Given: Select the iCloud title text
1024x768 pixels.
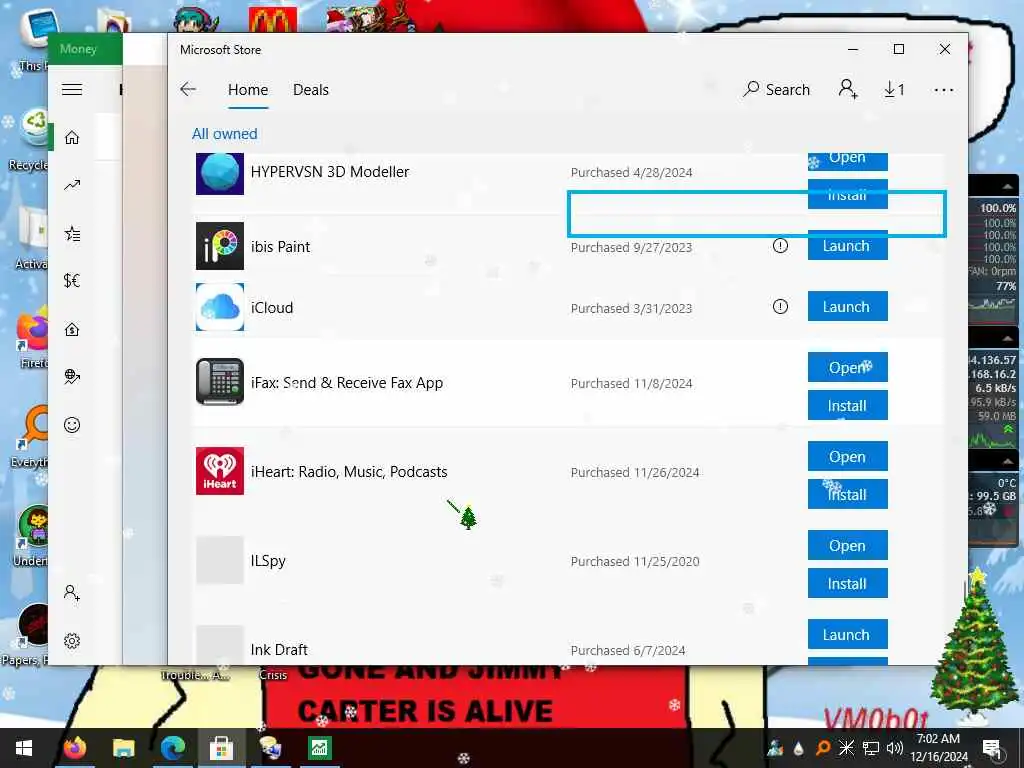Looking at the screenshot, I should click(x=272, y=308).
